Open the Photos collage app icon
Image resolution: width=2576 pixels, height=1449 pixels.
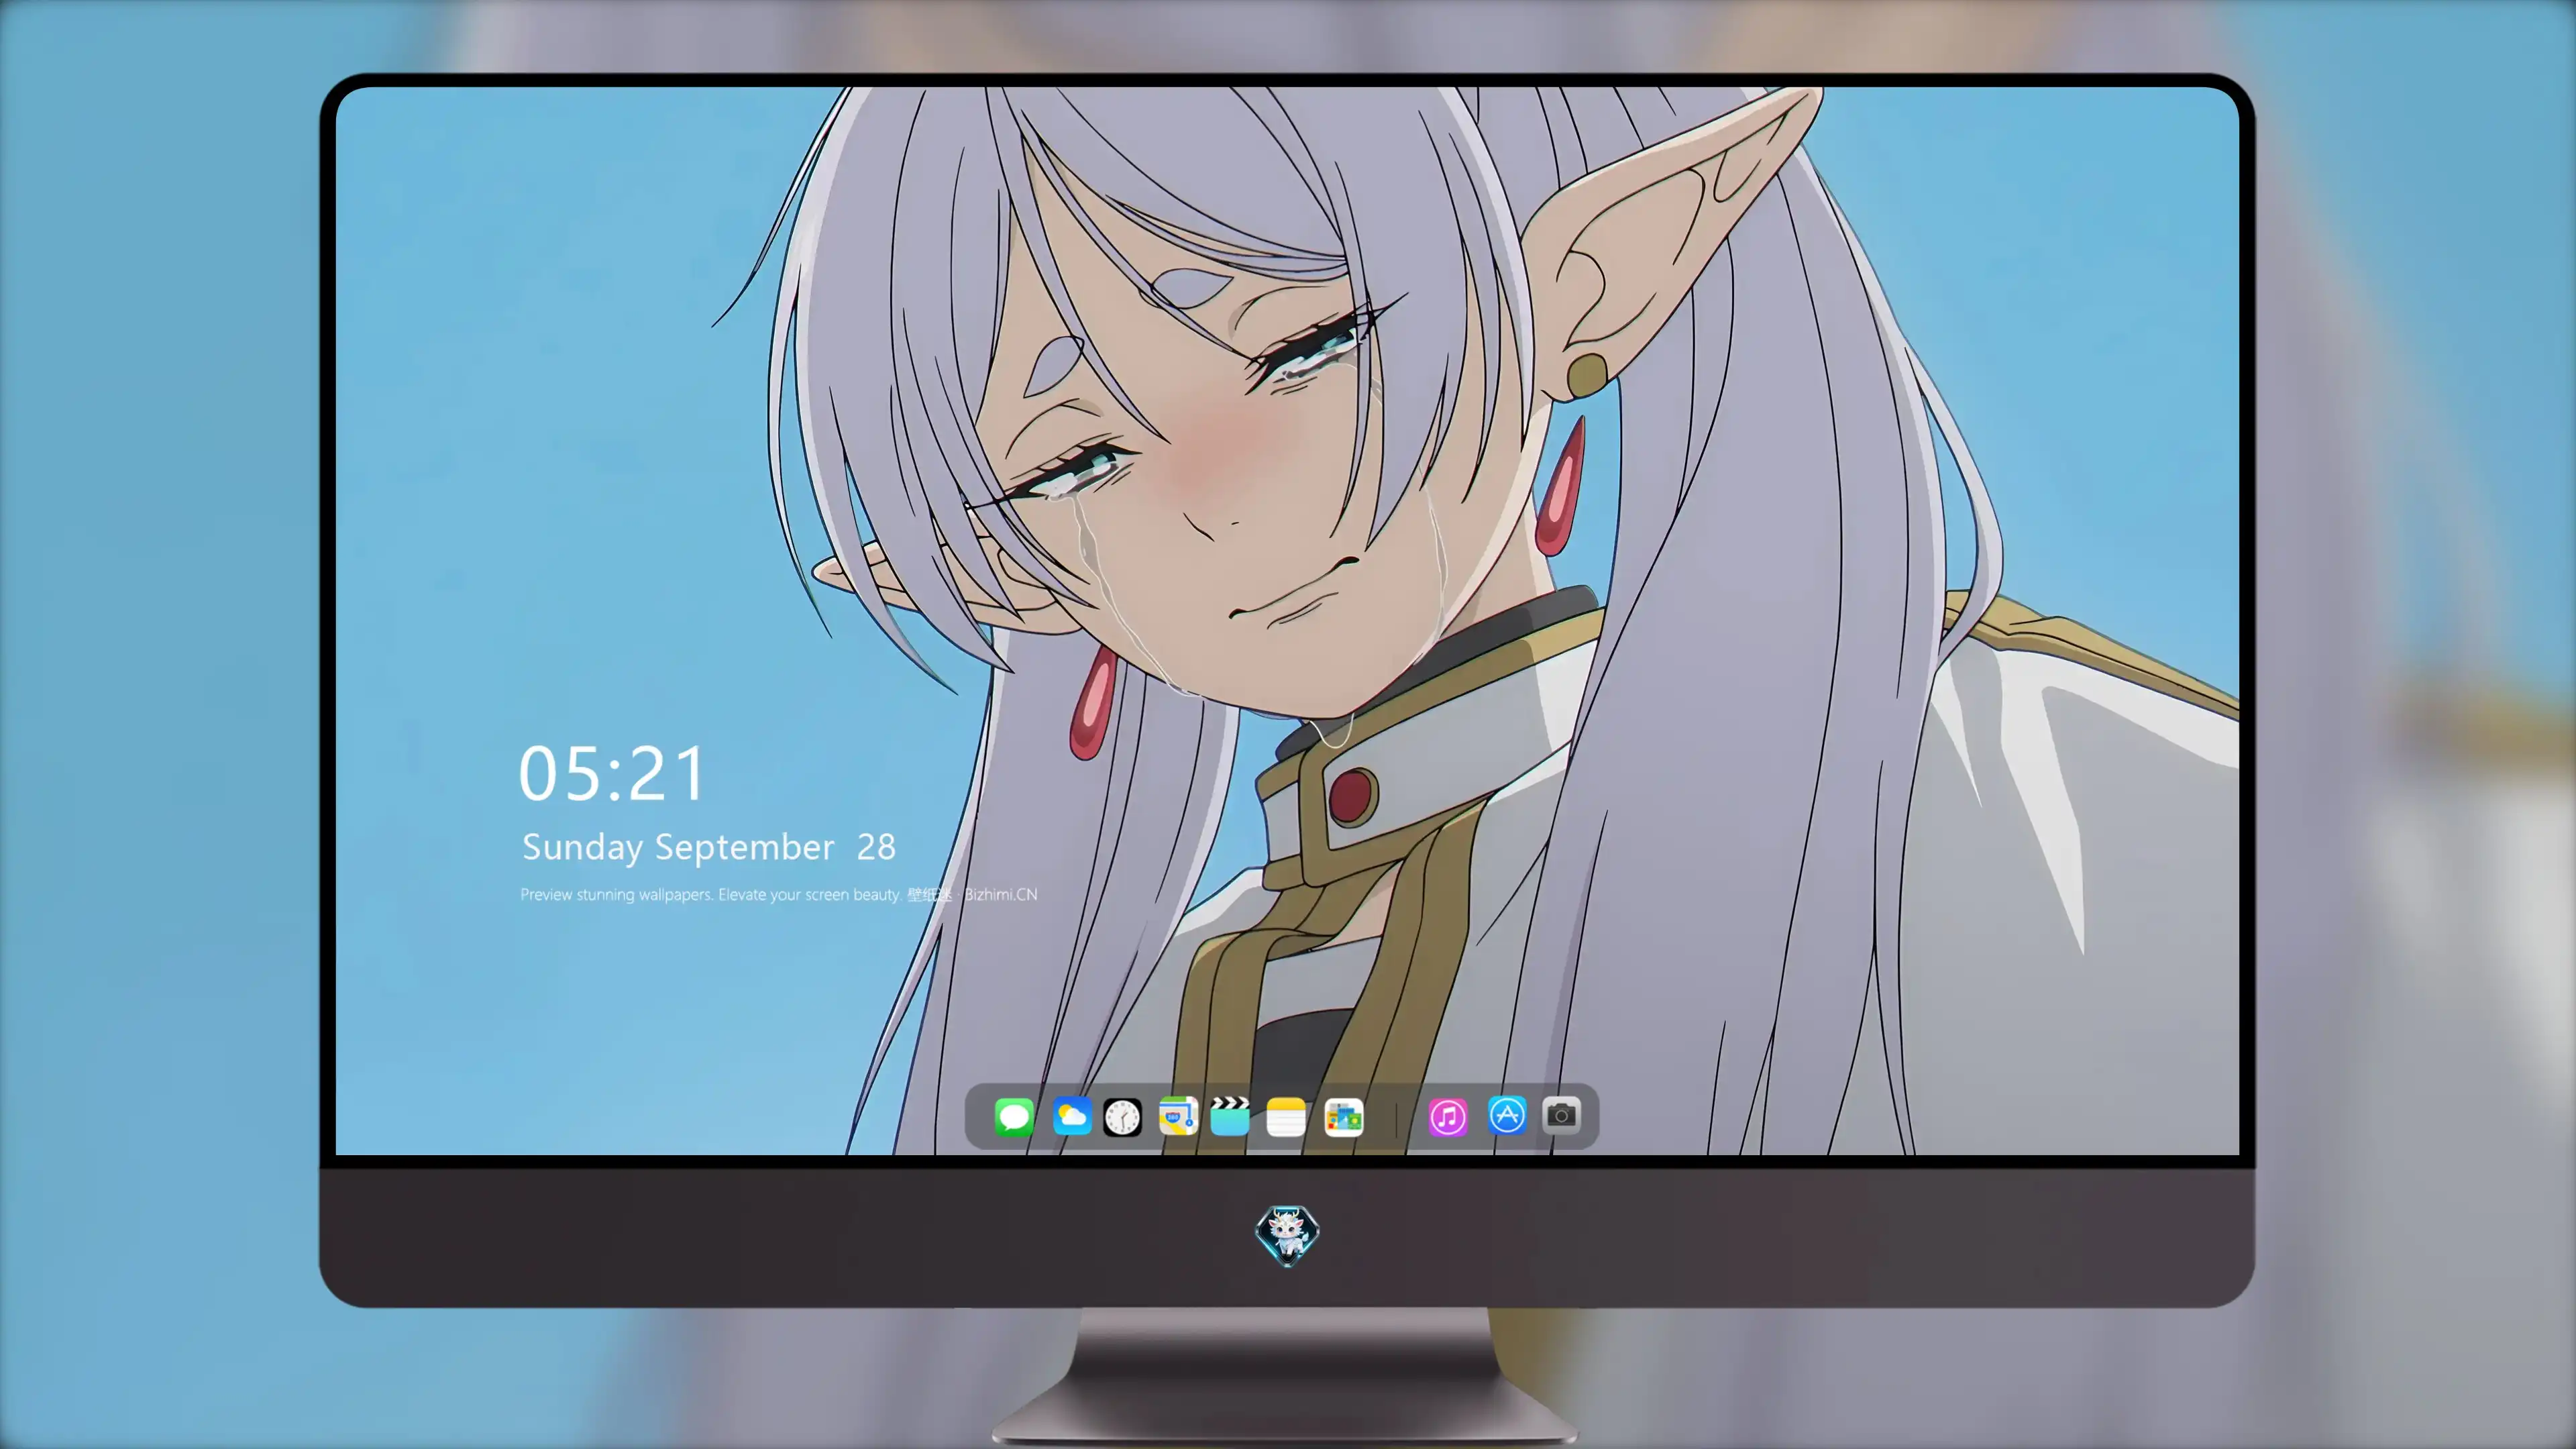coord(1343,1116)
